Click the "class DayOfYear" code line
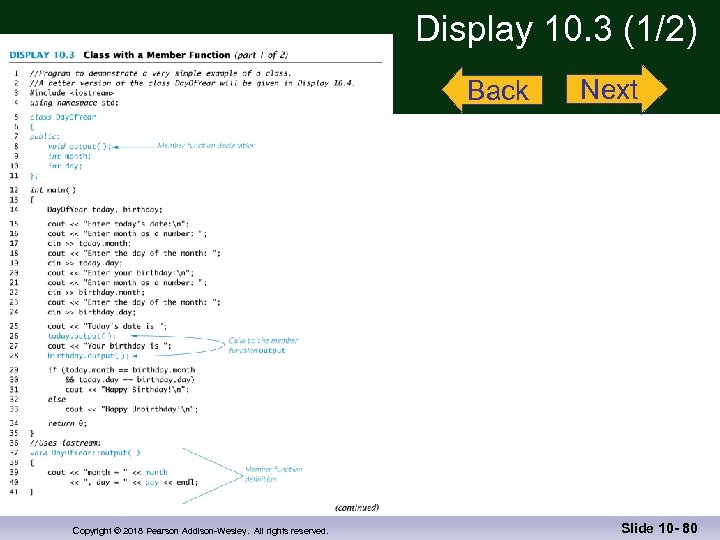 [x=63, y=117]
